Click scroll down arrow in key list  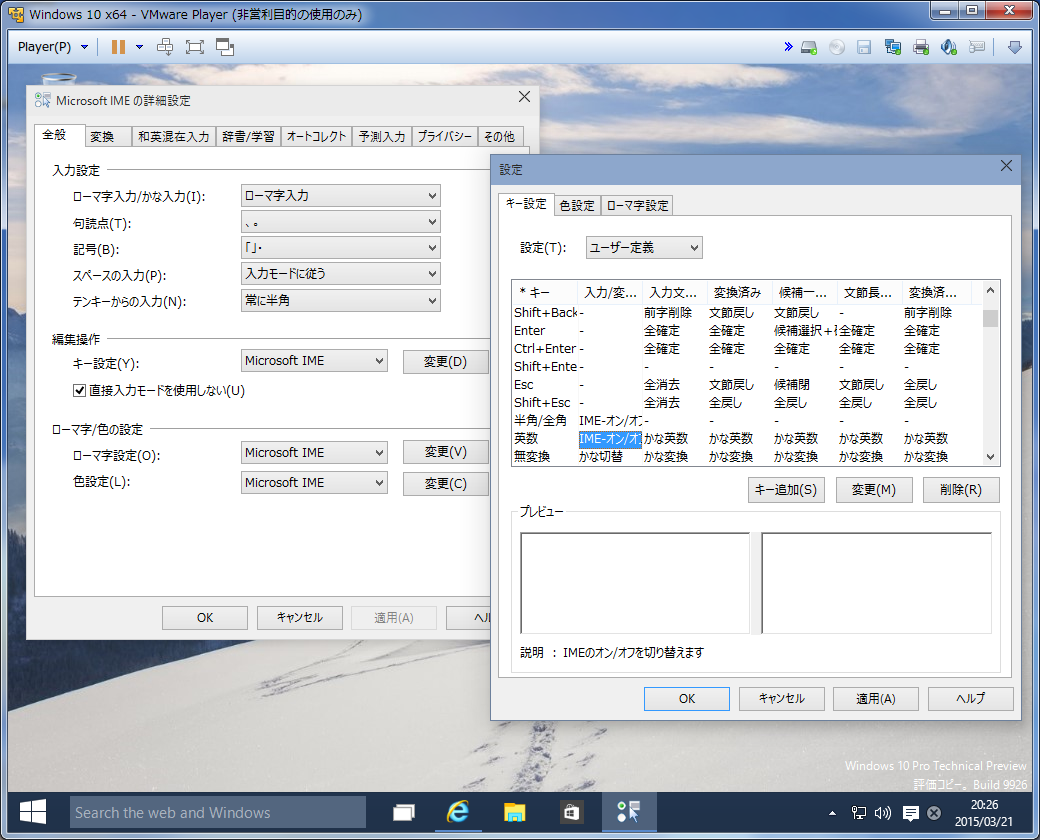(990, 456)
